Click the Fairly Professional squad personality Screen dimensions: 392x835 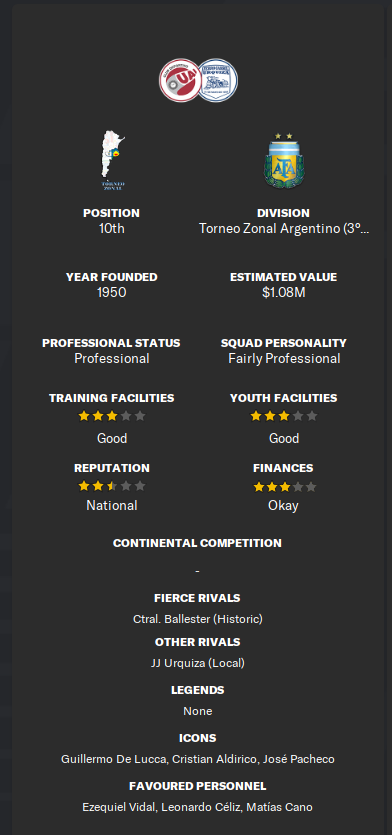[x=284, y=358]
